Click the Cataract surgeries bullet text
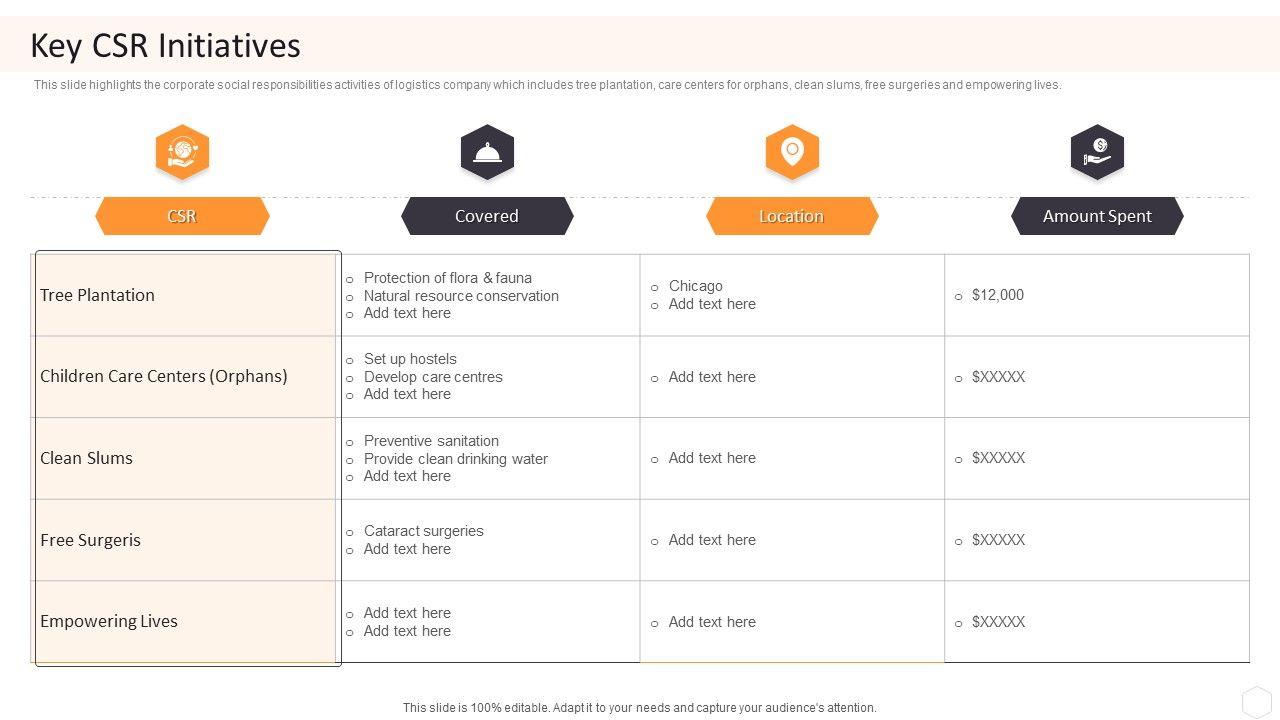This screenshot has width=1280, height=720. 423,531
